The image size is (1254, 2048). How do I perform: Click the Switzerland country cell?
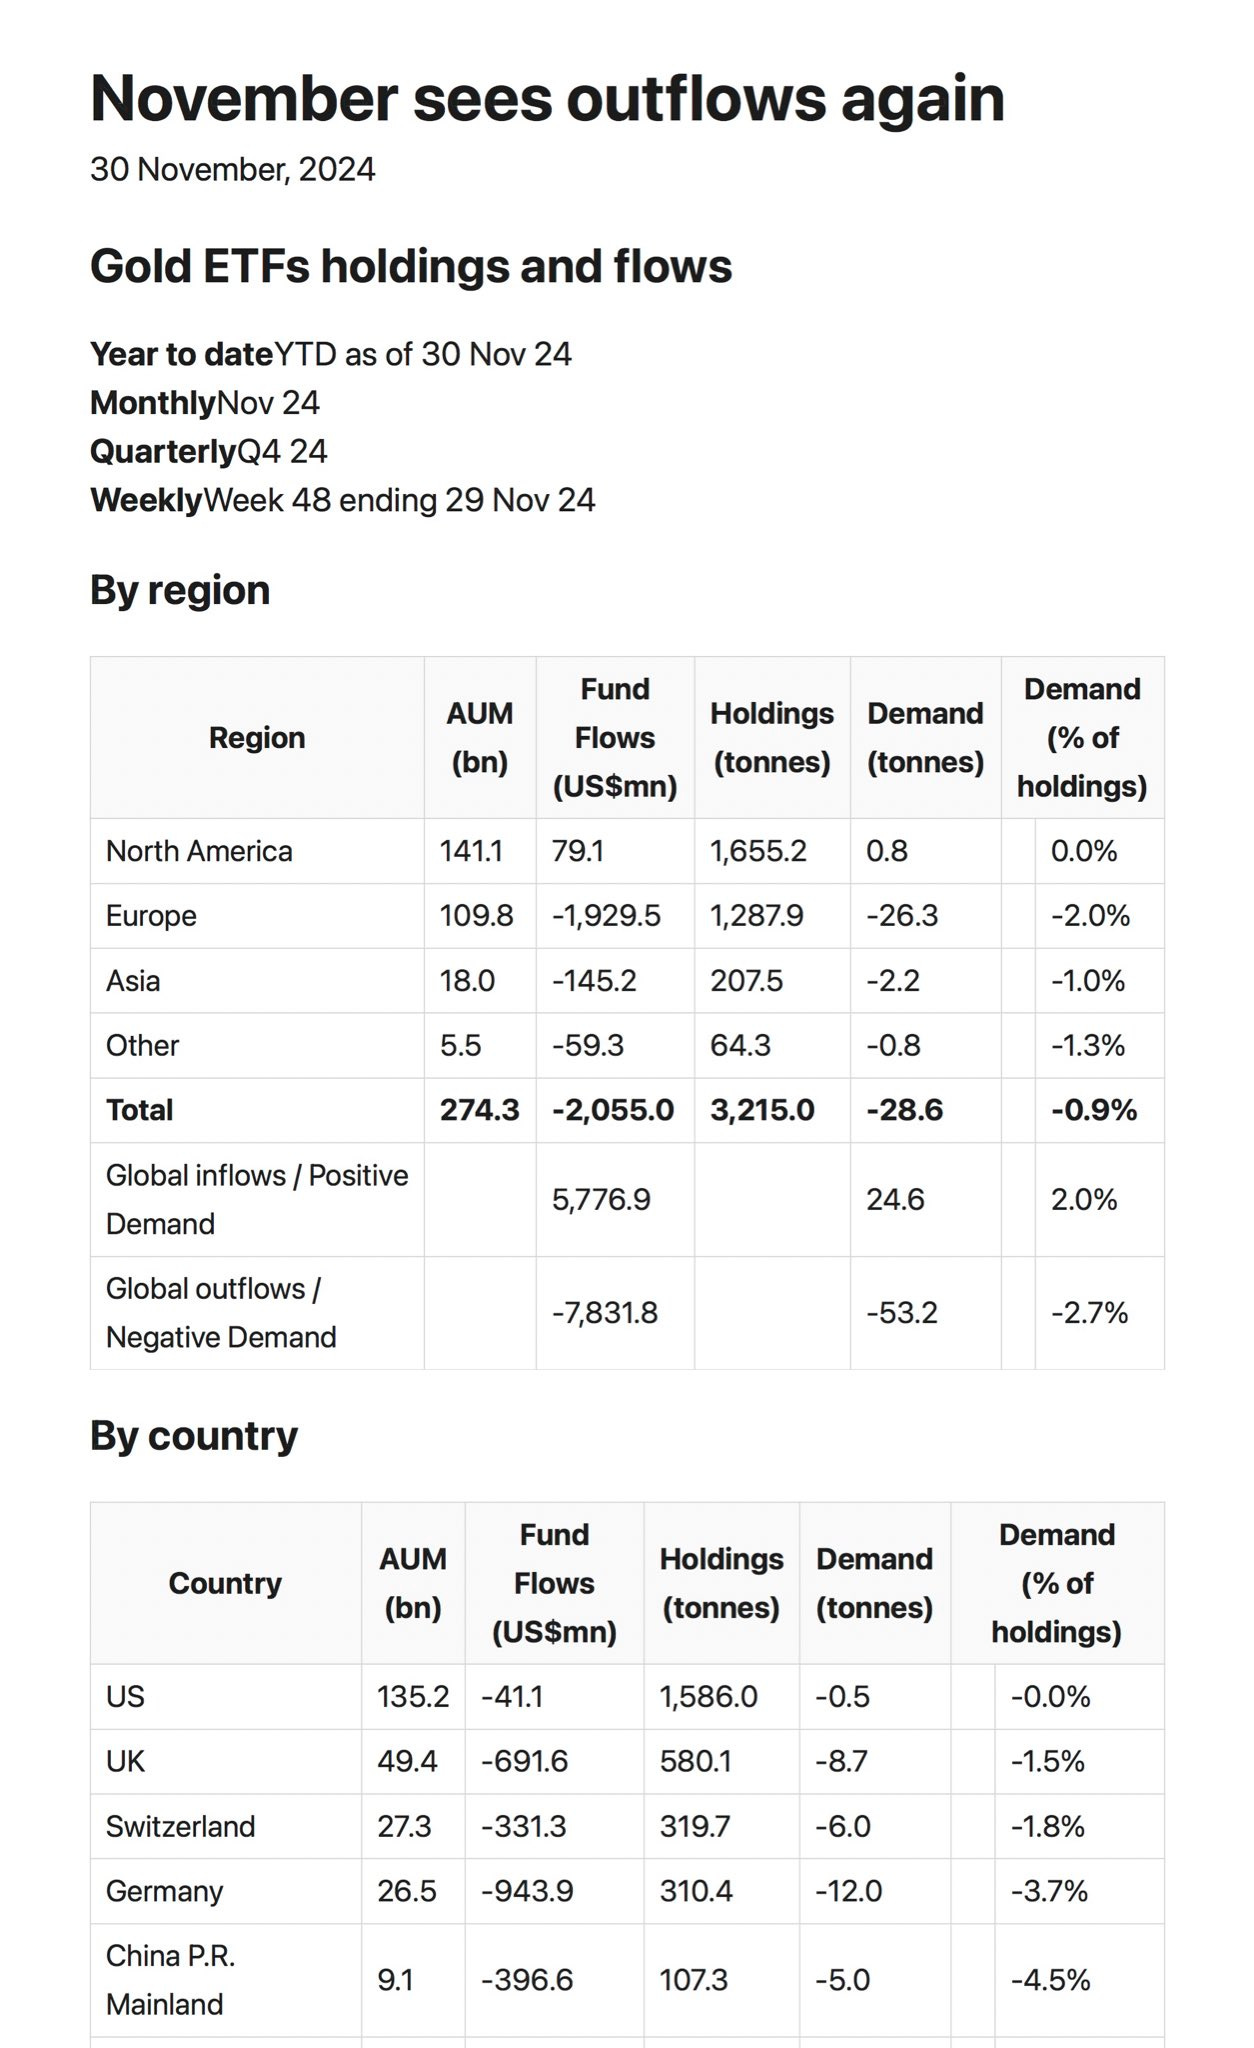180,1826
